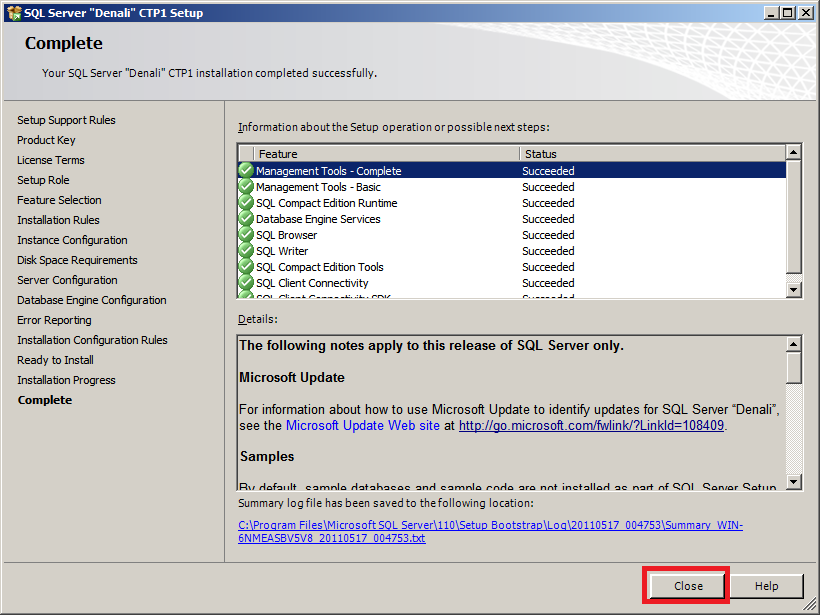Click the Database Engine Configuration step
820x615 pixels.
click(92, 300)
